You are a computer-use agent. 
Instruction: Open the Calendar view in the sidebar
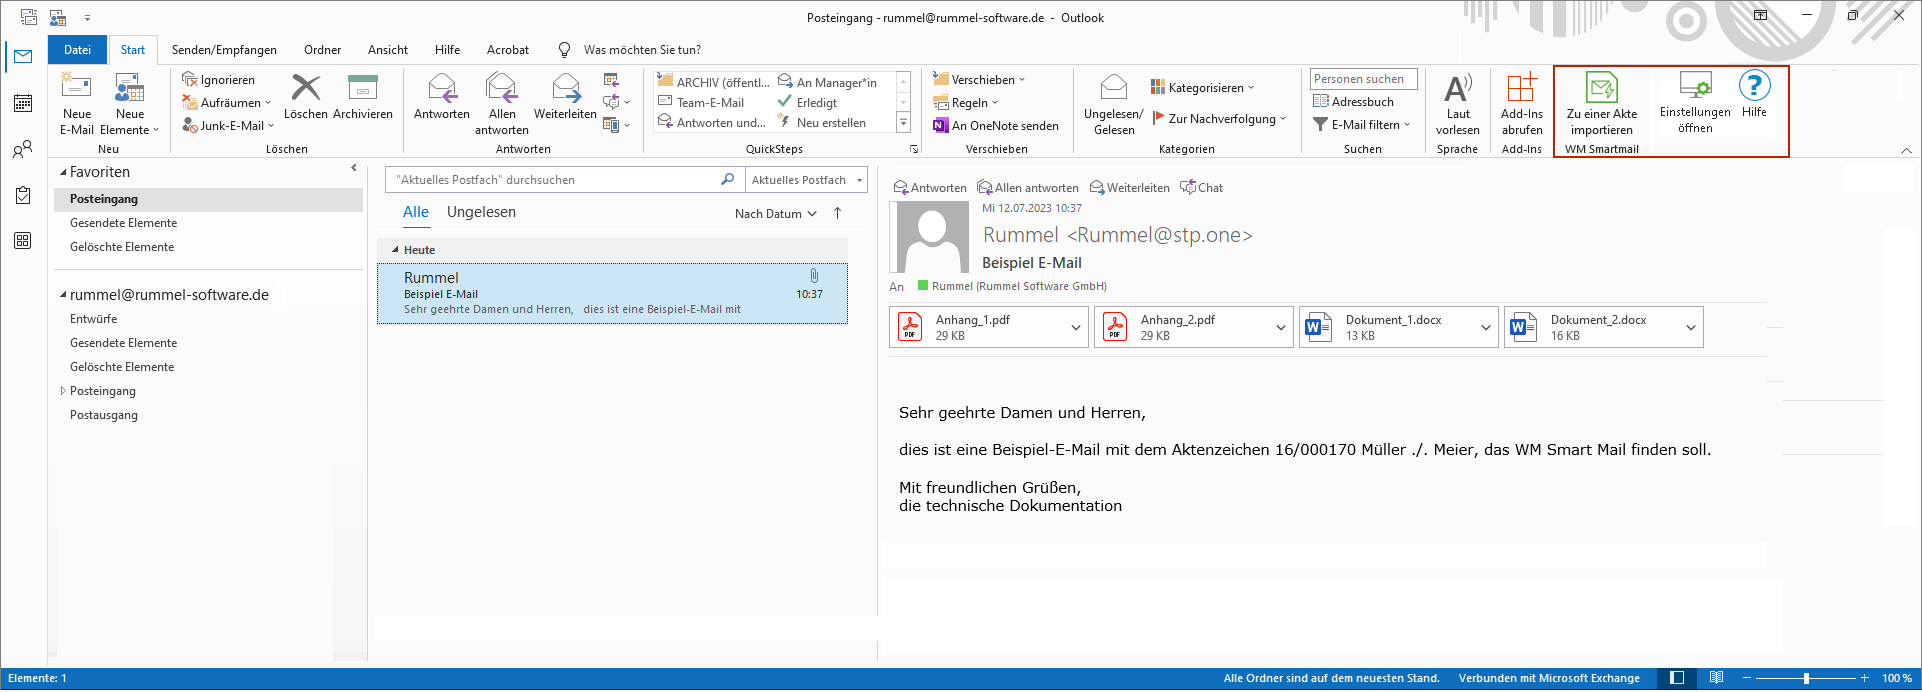[23, 103]
